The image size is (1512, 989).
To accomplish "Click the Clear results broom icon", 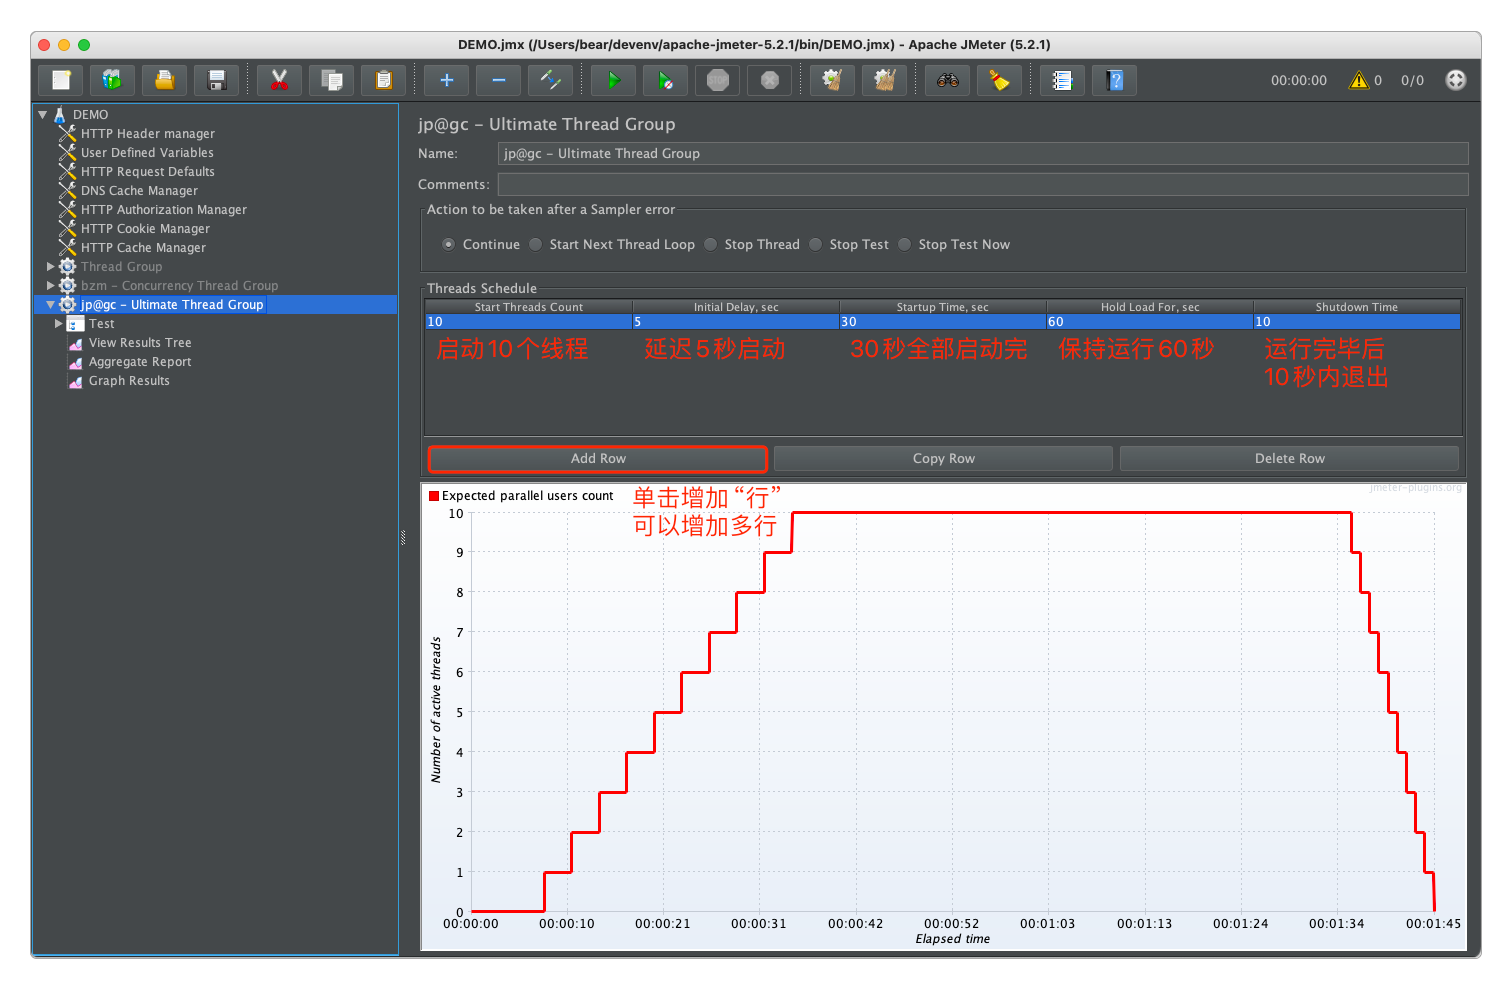I will pos(832,80).
